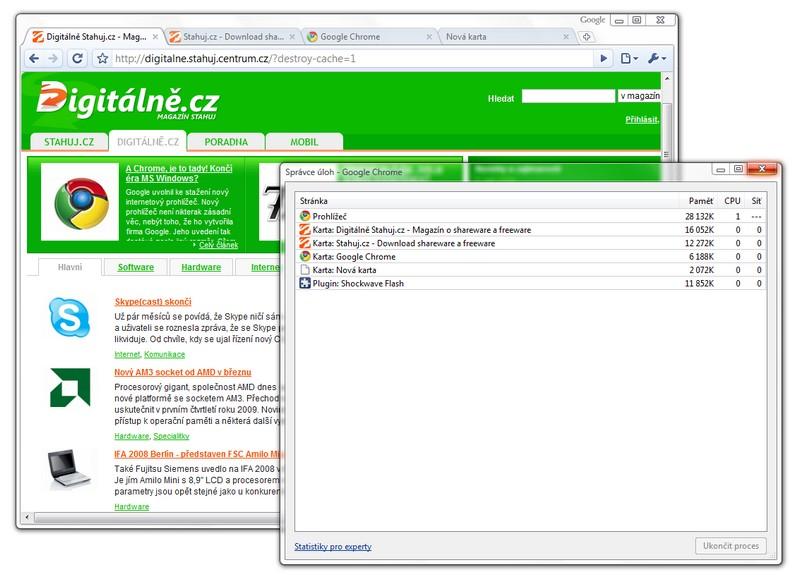Open the page control menu icon
The height and width of the screenshot is (575, 800).
629,59
